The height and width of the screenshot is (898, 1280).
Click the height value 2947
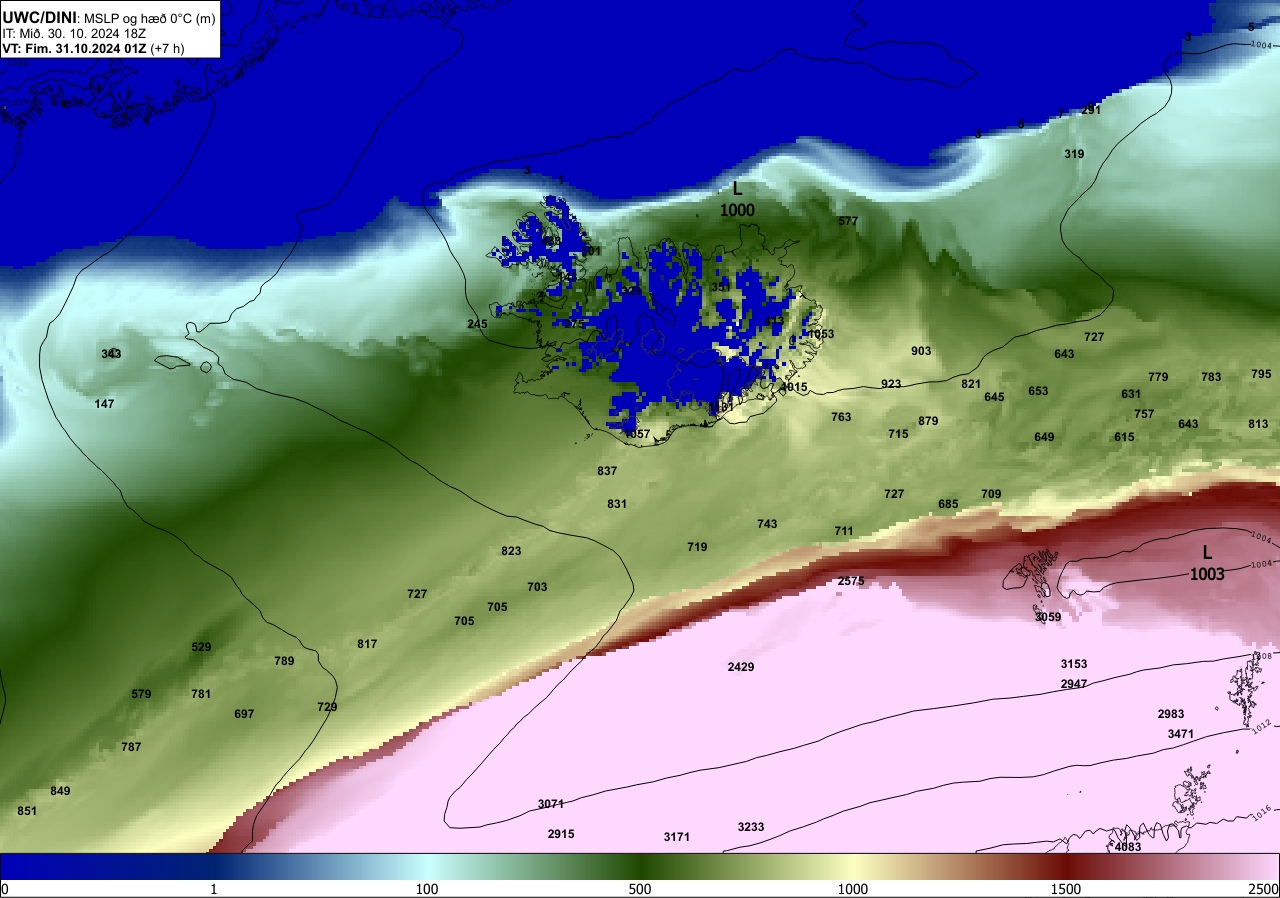[1074, 684]
